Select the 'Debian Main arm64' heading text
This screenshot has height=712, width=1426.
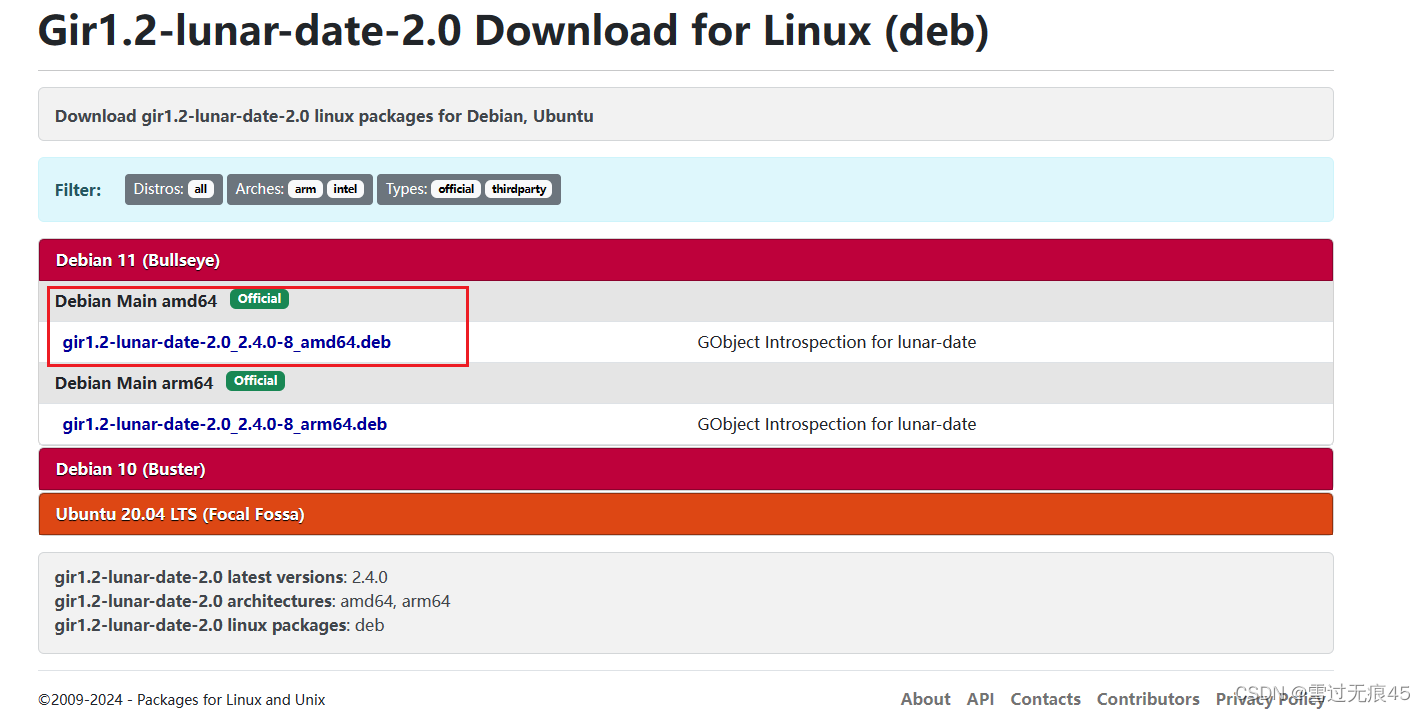pyautogui.click(x=134, y=383)
